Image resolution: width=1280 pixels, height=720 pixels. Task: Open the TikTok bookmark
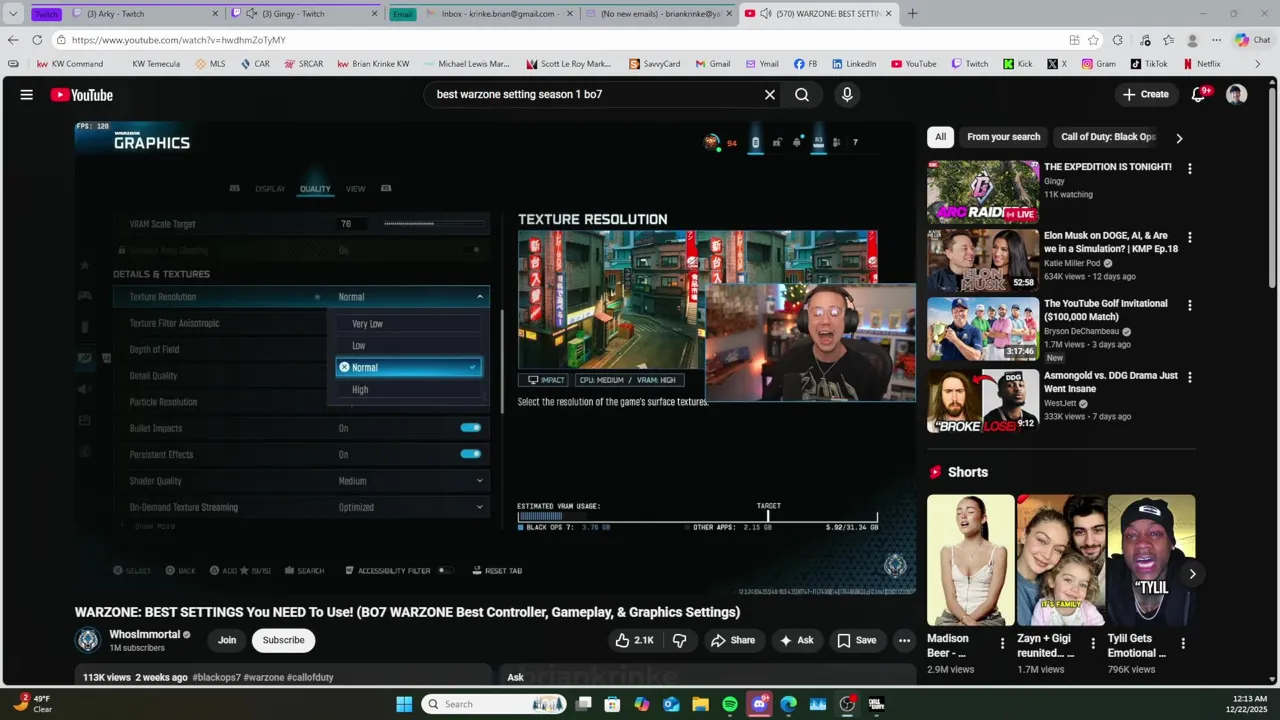(x=1149, y=64)
